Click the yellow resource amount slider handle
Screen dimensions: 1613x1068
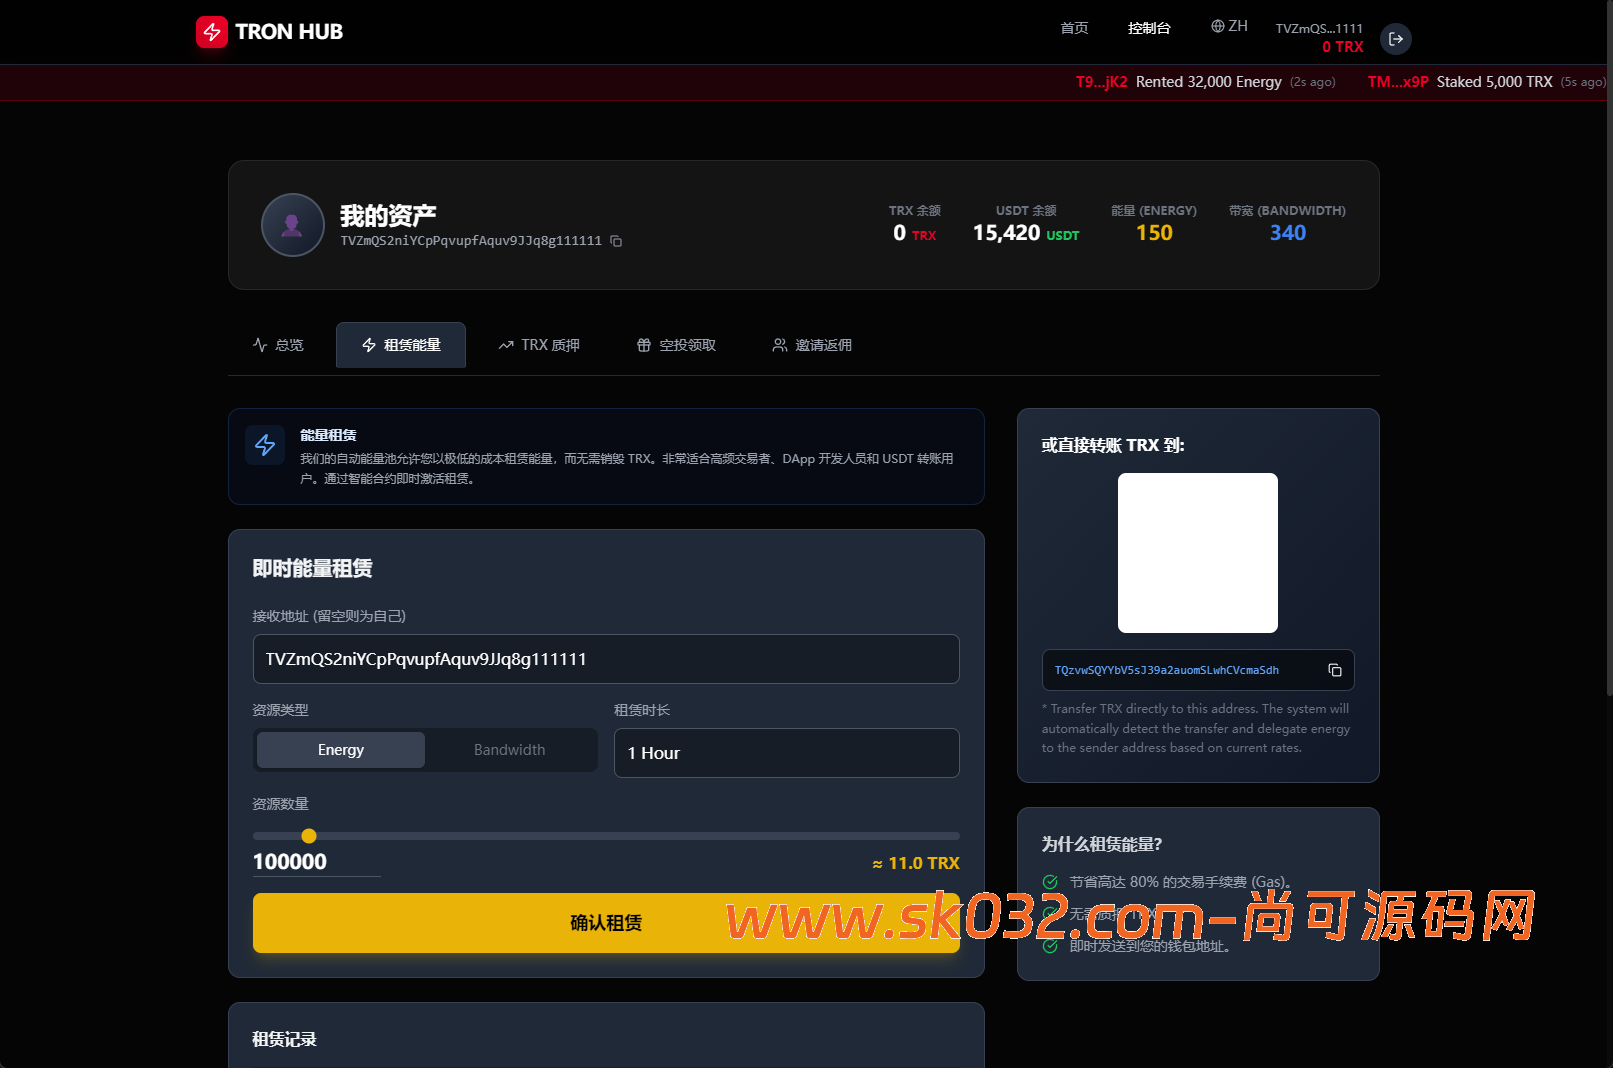(308, 836)
